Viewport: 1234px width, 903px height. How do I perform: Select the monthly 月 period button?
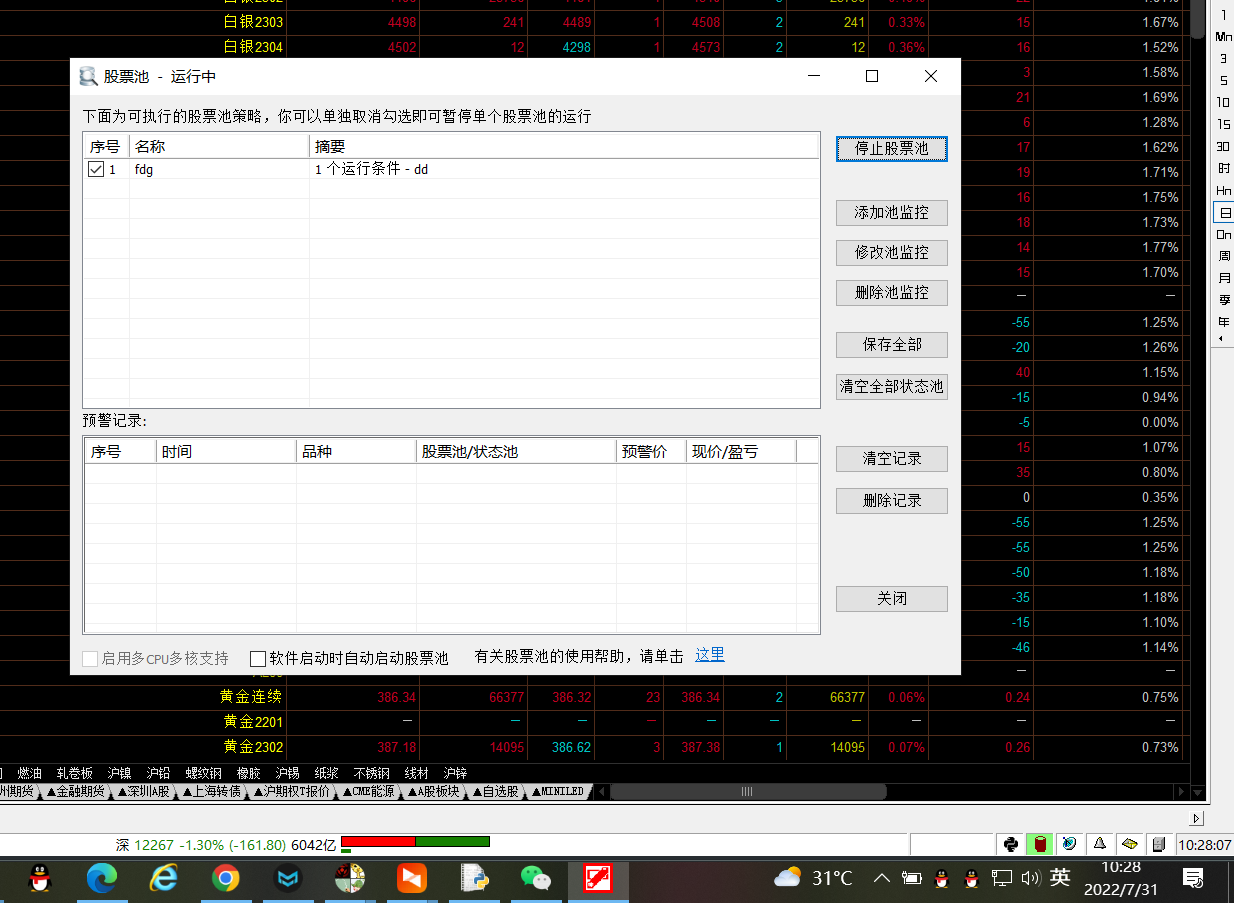tap(1224, 278)
